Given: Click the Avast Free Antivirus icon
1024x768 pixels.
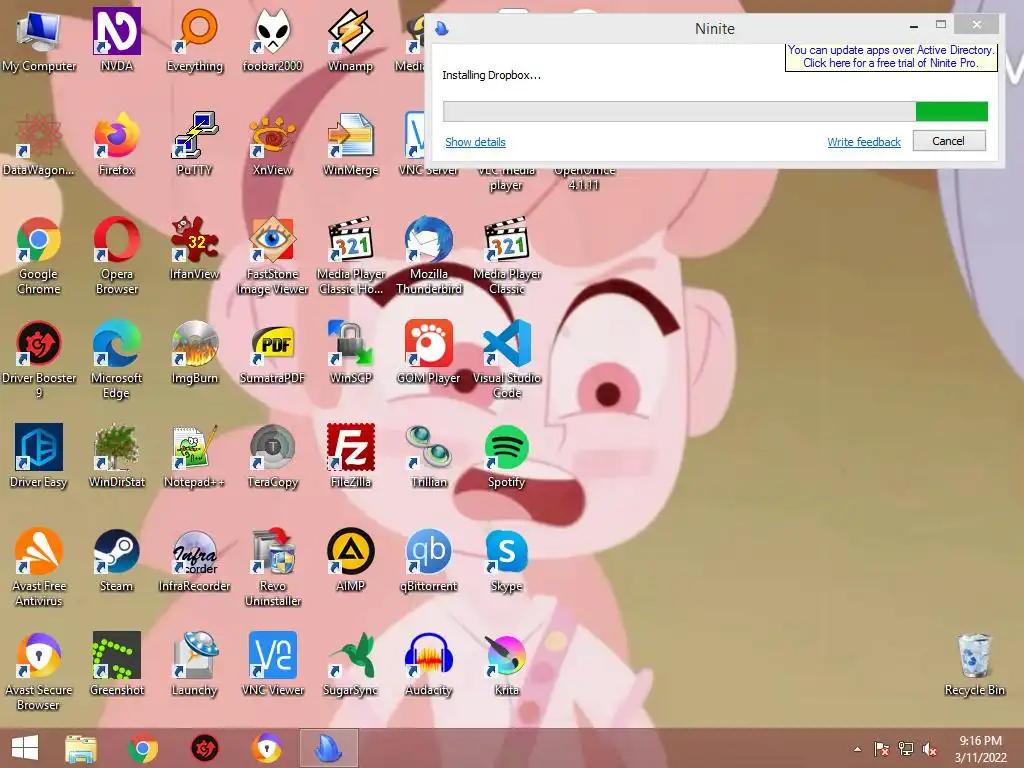Looking at the screenshot, I should pos(39,567).
